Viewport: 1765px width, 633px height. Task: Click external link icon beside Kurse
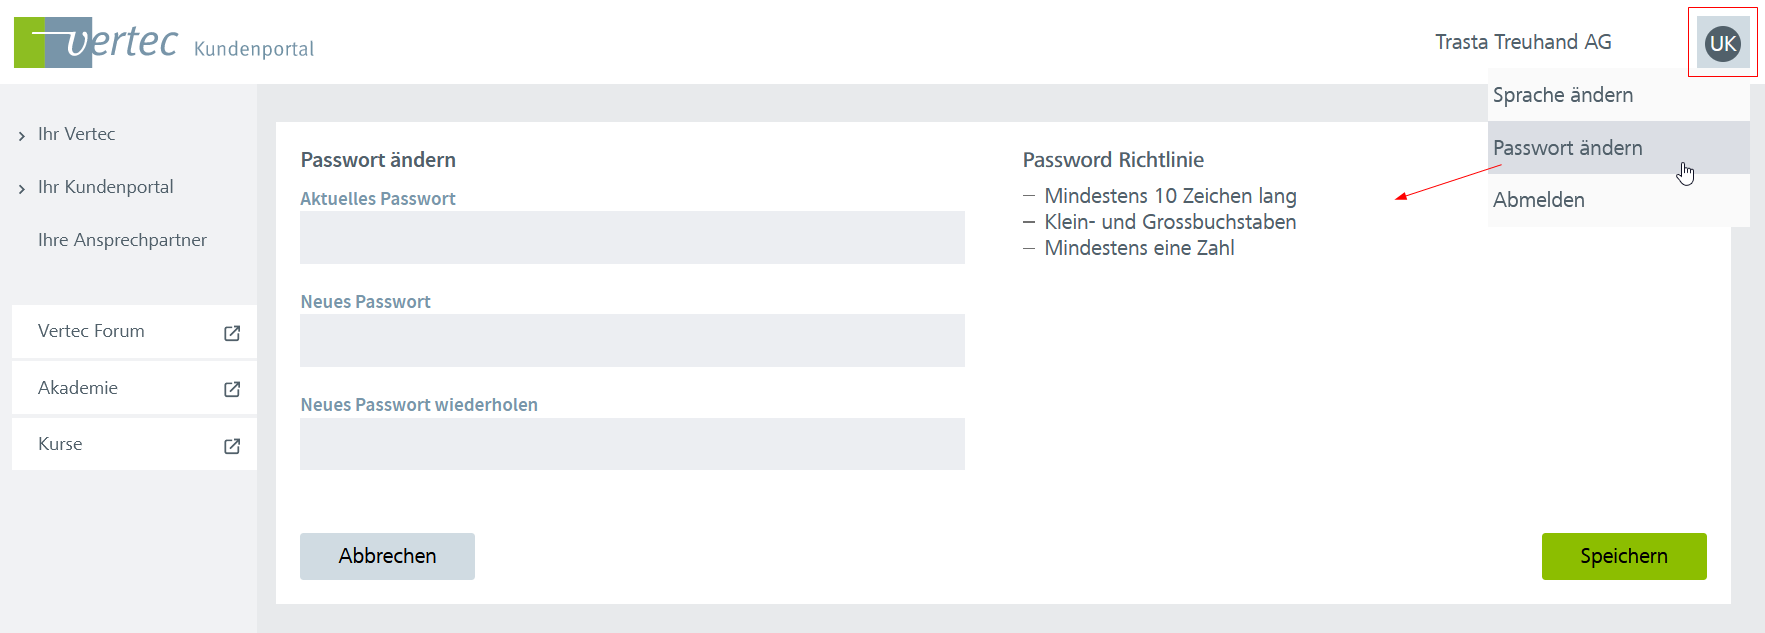click(x=232, y=446)
